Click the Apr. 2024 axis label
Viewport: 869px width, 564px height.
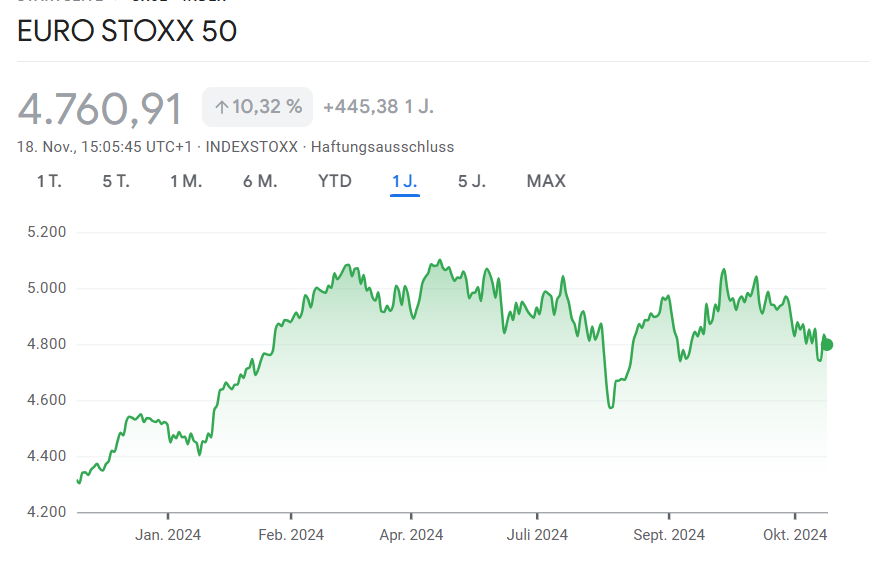click(x=411, y=535)
